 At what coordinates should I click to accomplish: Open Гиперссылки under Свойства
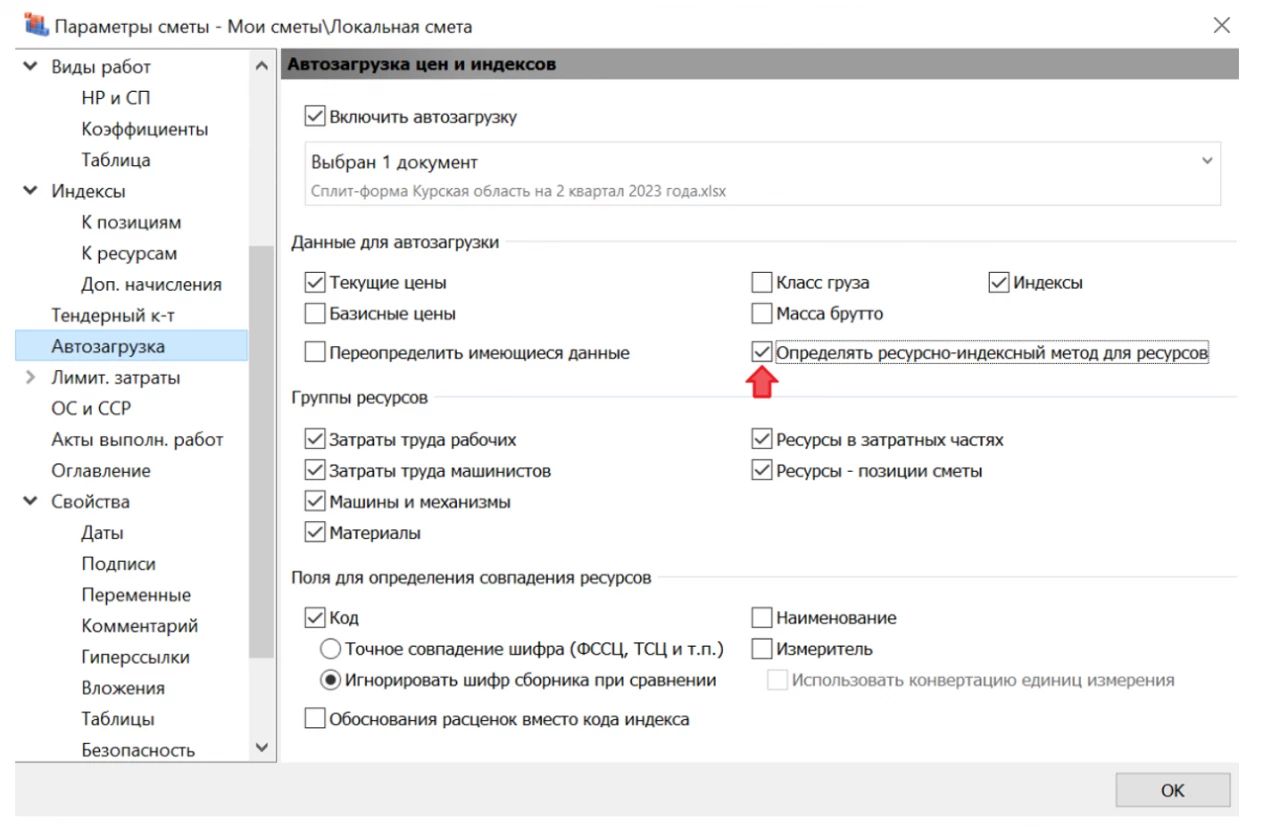(135, 657)
